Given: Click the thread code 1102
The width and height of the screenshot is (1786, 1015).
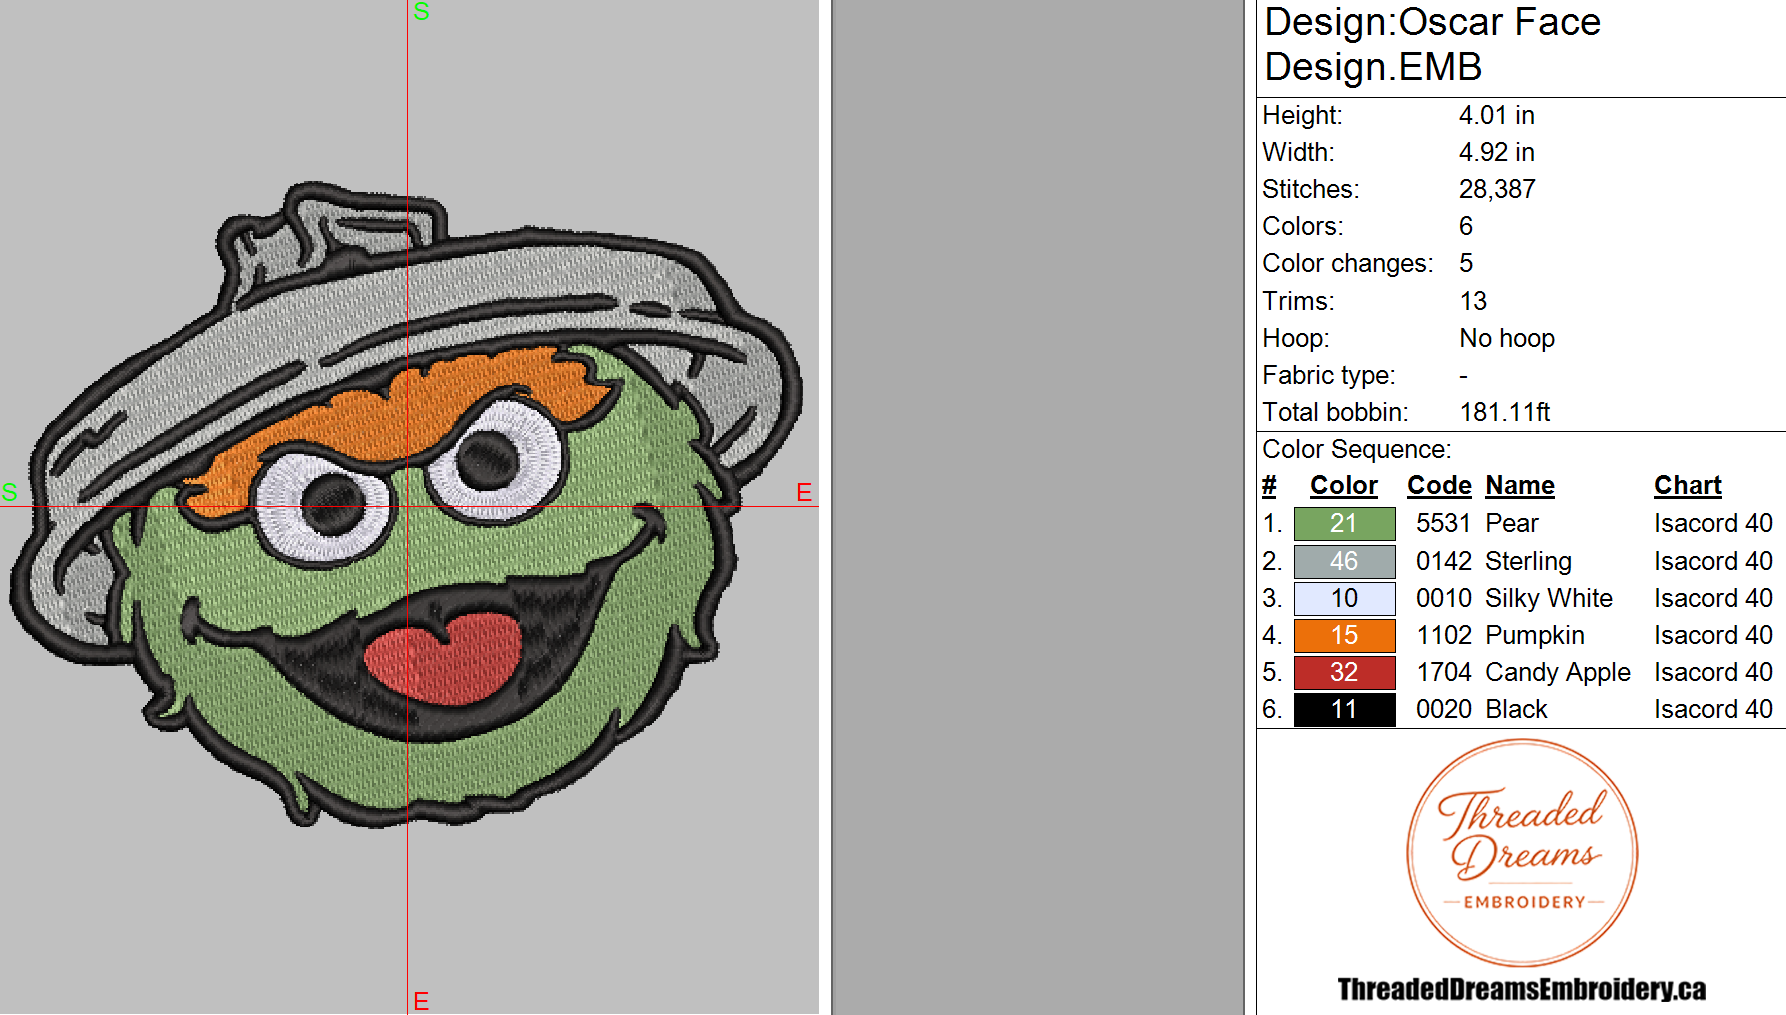Looking at the screenshot, I should [1444, 635].
